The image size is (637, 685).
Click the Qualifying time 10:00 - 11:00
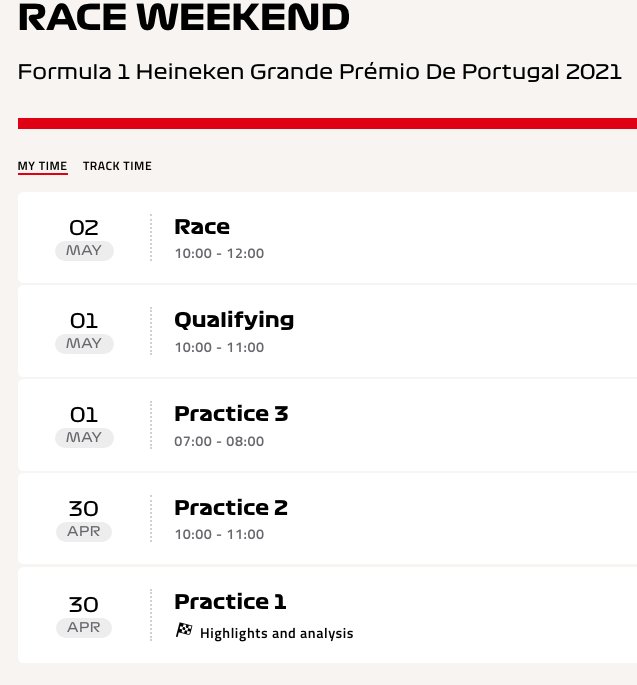point(219,347)
